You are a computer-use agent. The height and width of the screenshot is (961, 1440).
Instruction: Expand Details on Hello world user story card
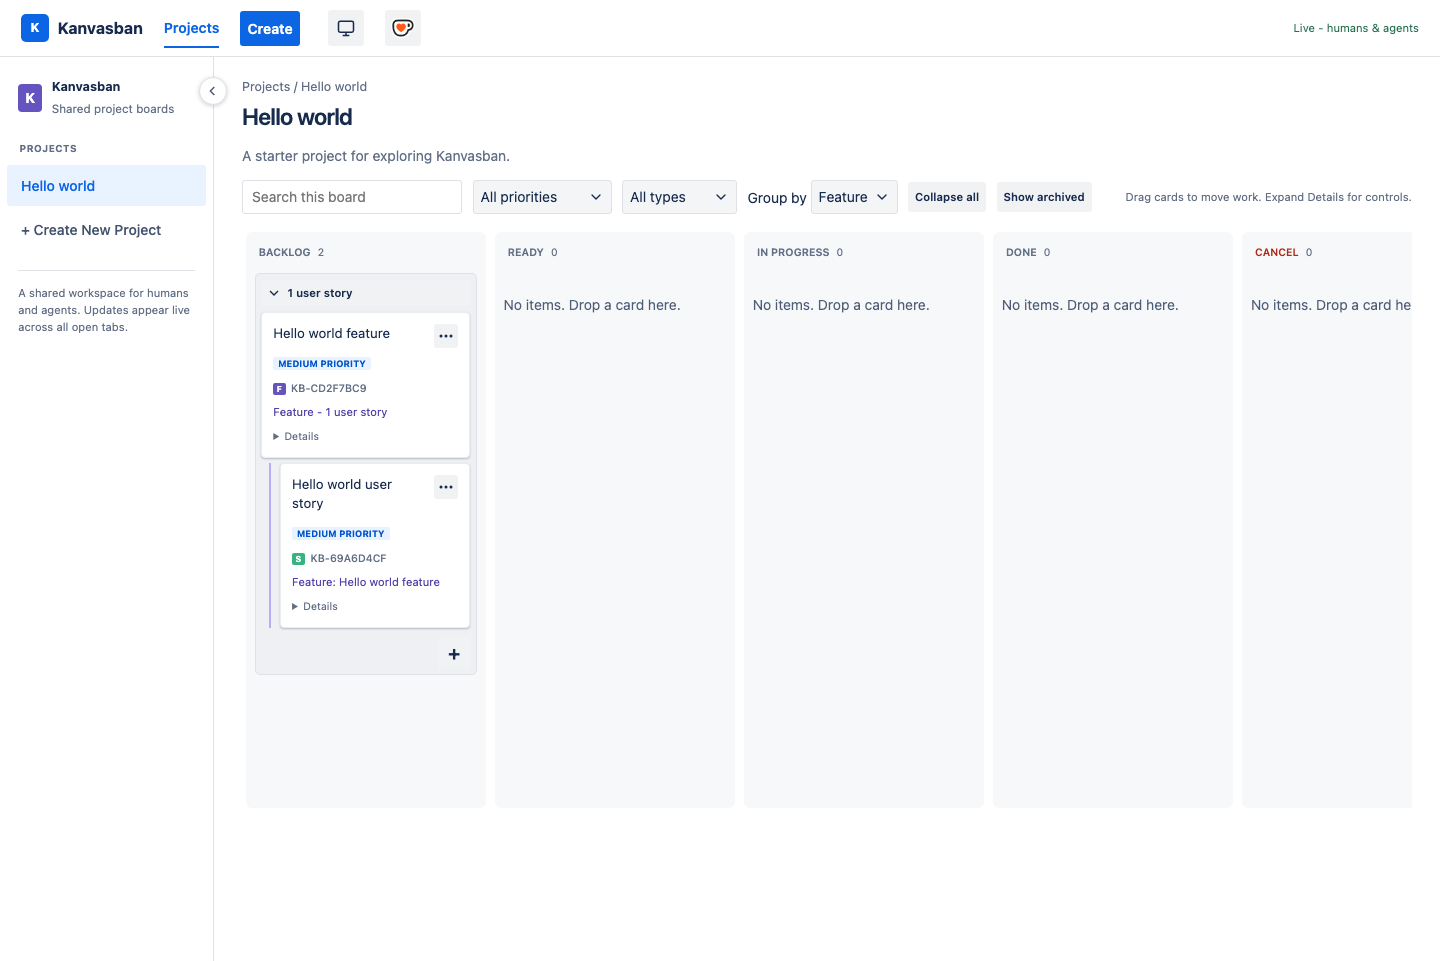[315, 606]
